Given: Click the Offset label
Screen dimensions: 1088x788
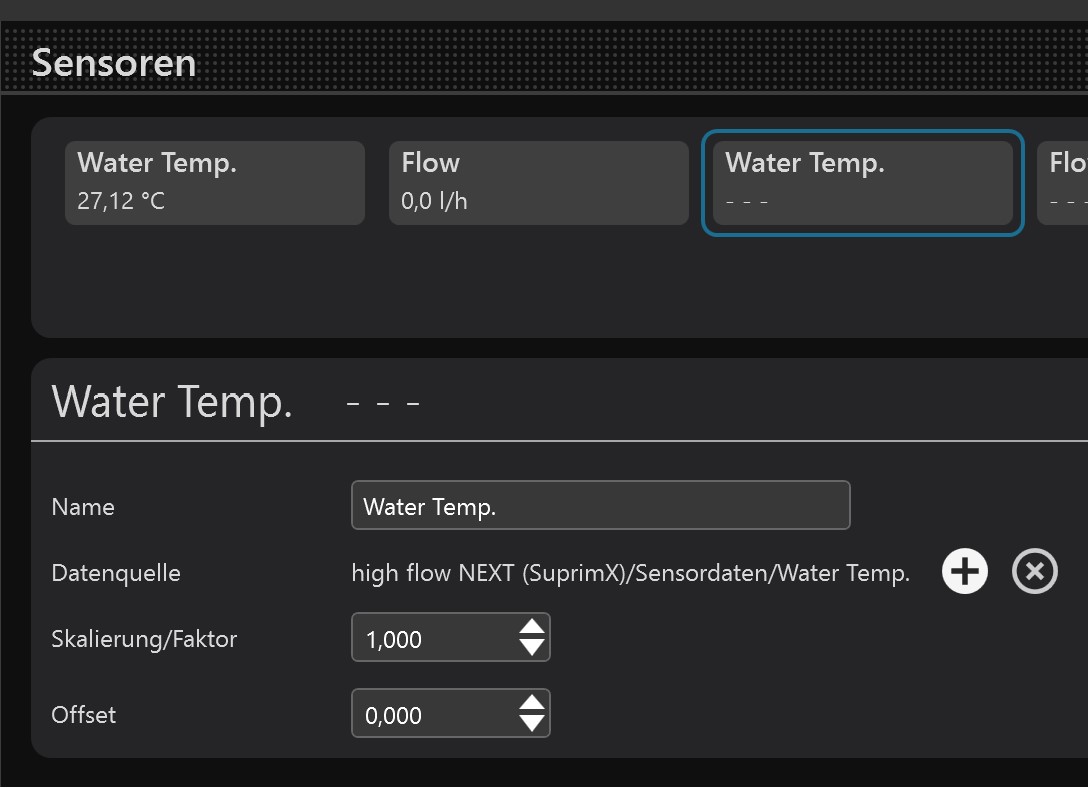Looking at the screenshot, I should tap(83, 715).
